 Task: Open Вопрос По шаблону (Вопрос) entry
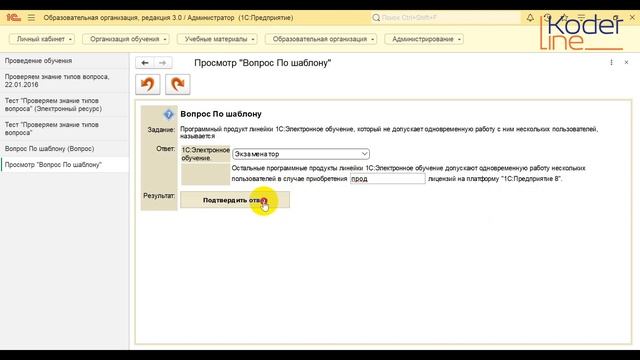pyautogui.click(x=64, y=149)
